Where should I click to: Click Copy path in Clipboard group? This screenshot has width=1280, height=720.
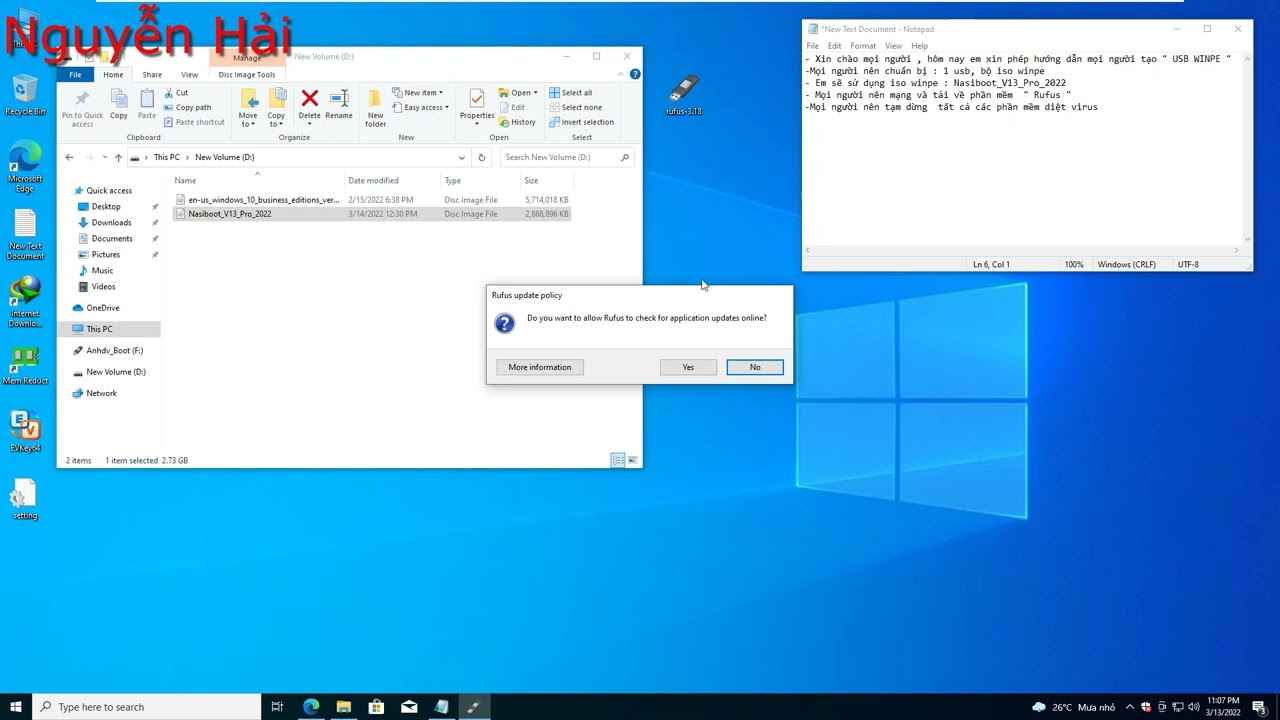pos(187,107)
